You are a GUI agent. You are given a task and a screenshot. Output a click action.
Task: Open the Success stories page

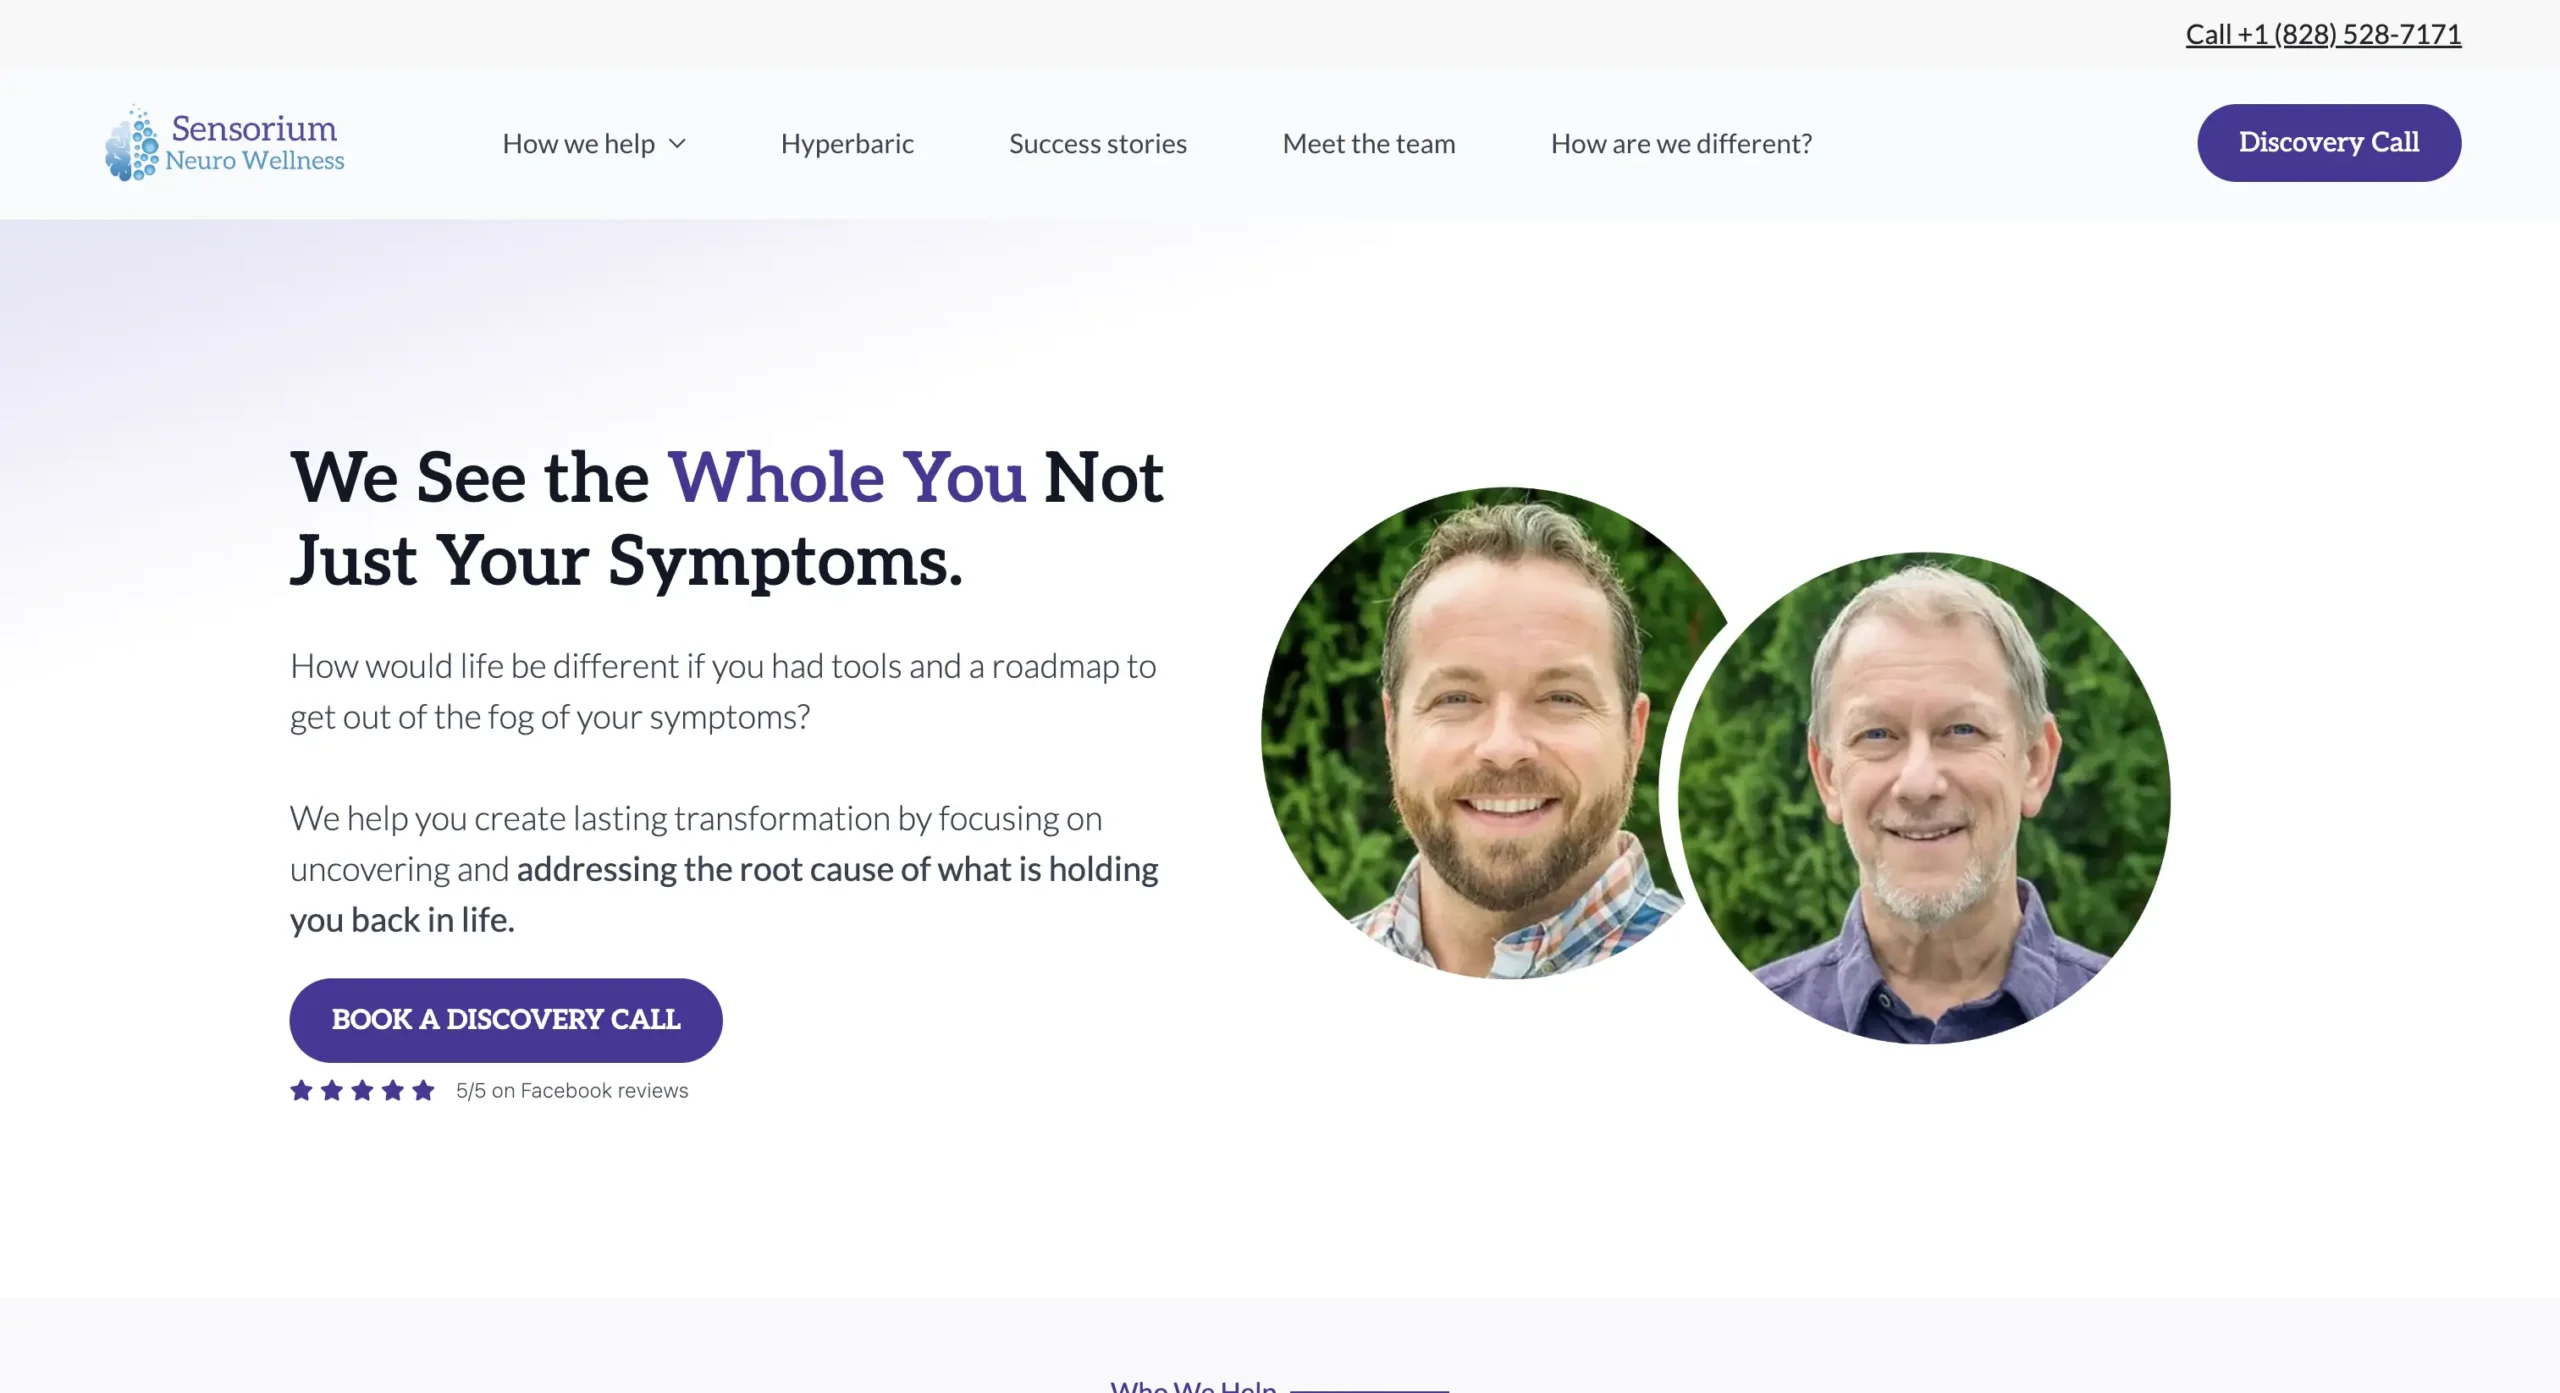[1098, 144]
